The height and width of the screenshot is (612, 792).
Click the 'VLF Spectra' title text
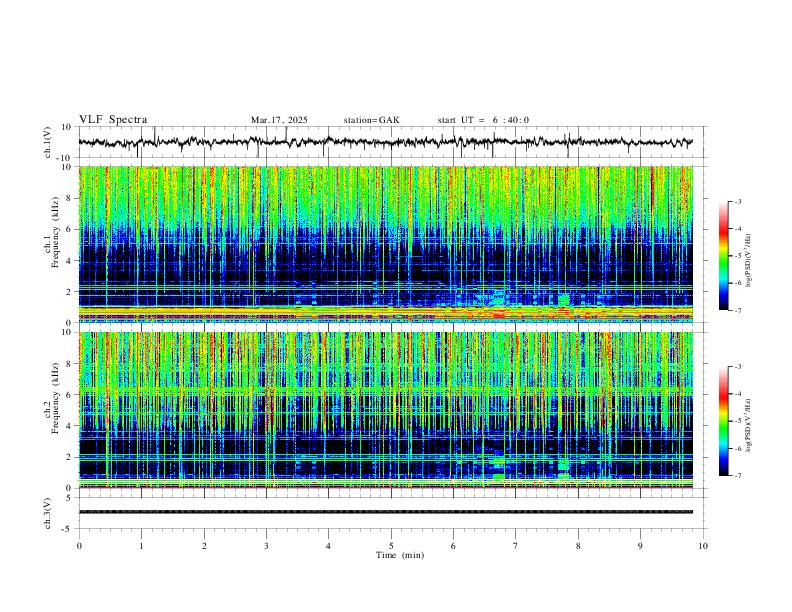(113, 120)
